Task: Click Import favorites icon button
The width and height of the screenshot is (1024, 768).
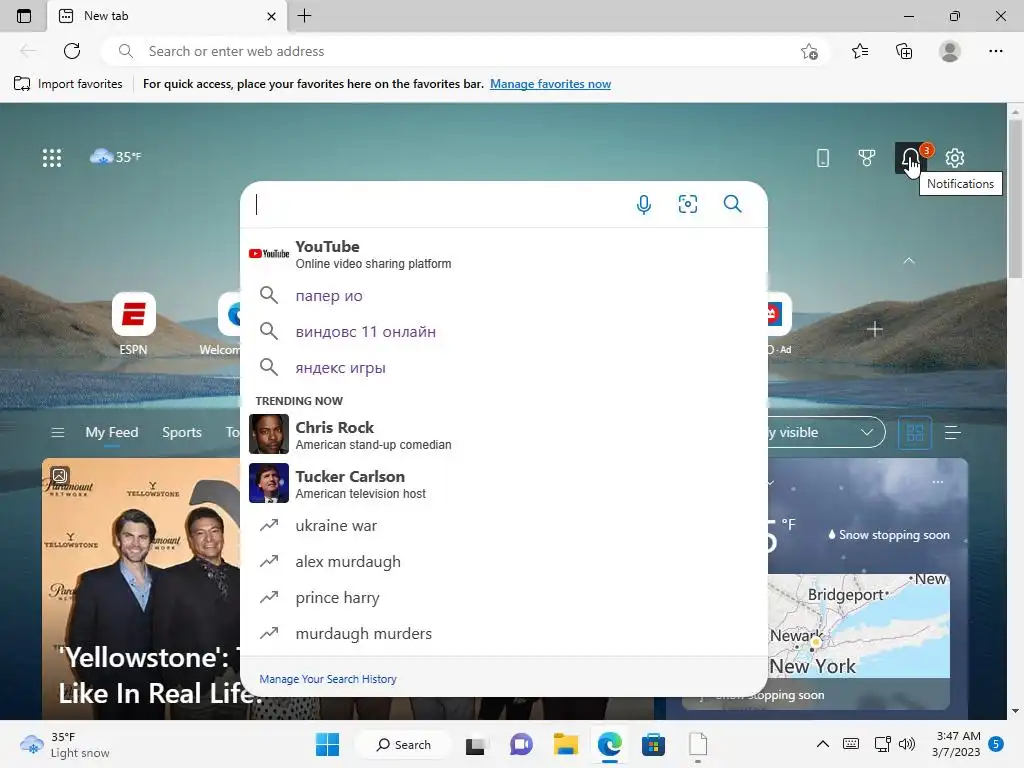Action: tap(68, 84)
